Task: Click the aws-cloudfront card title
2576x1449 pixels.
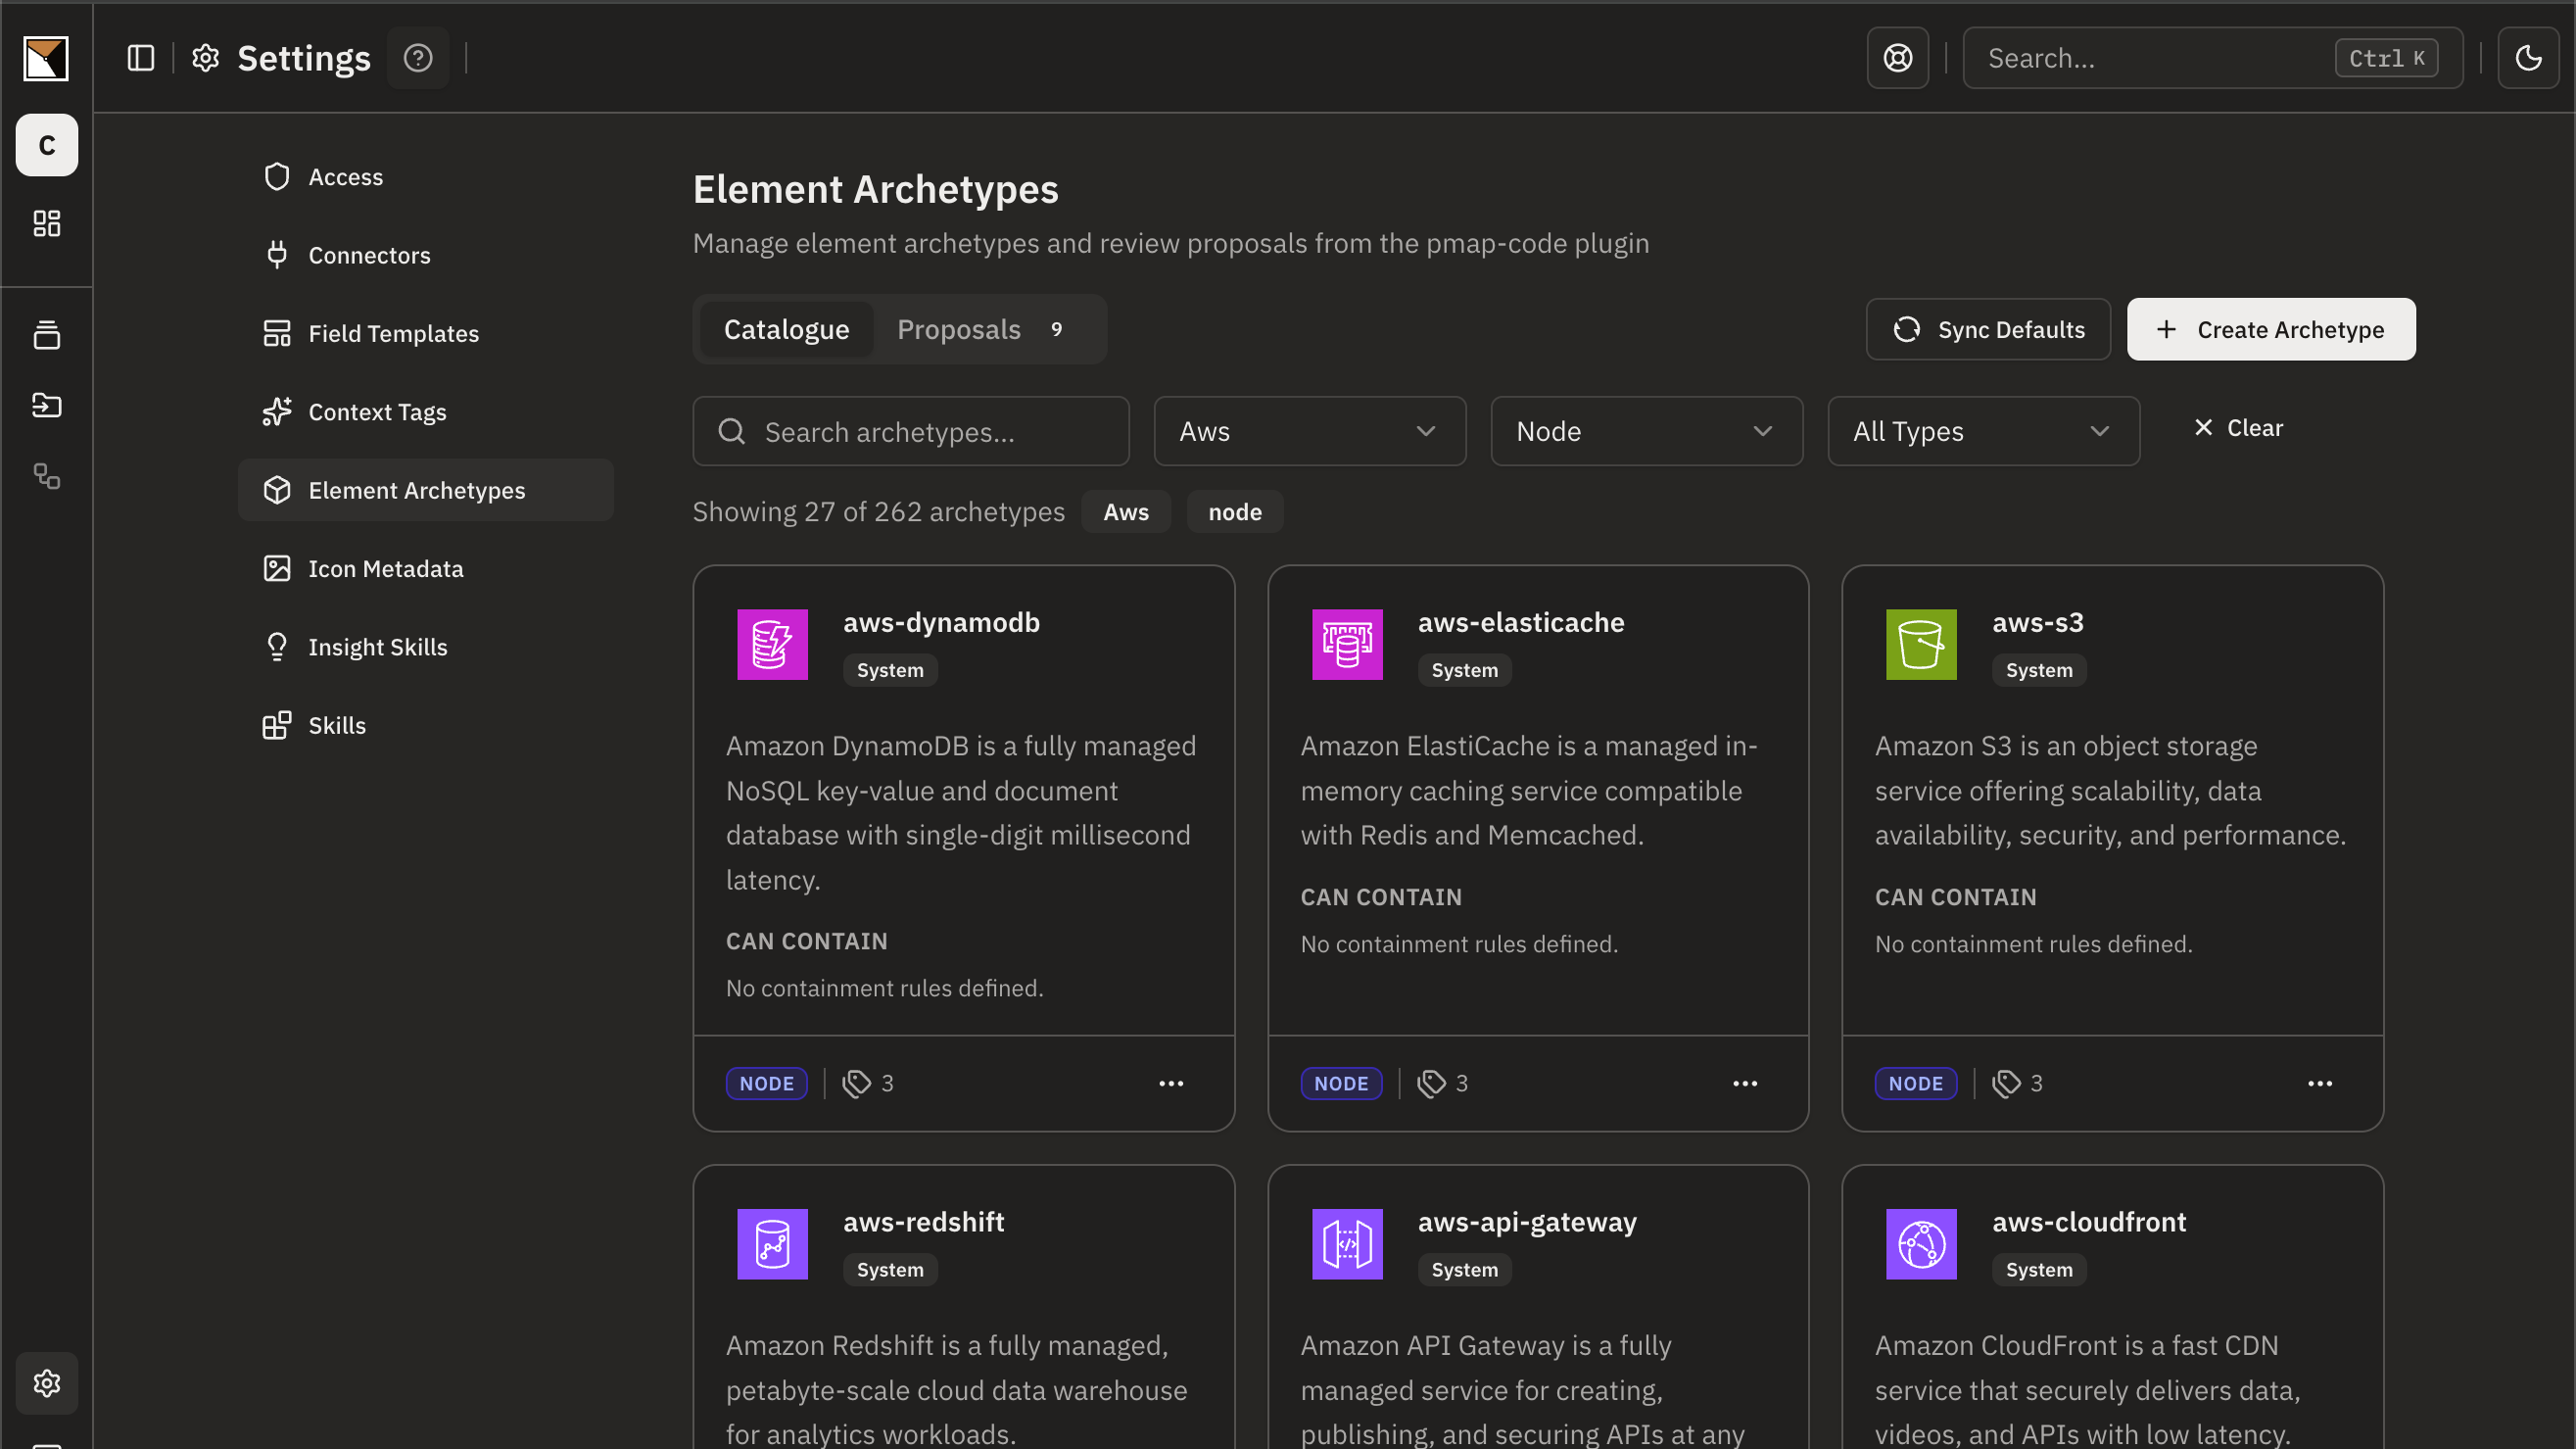Action: [x=2088, y=1221]
